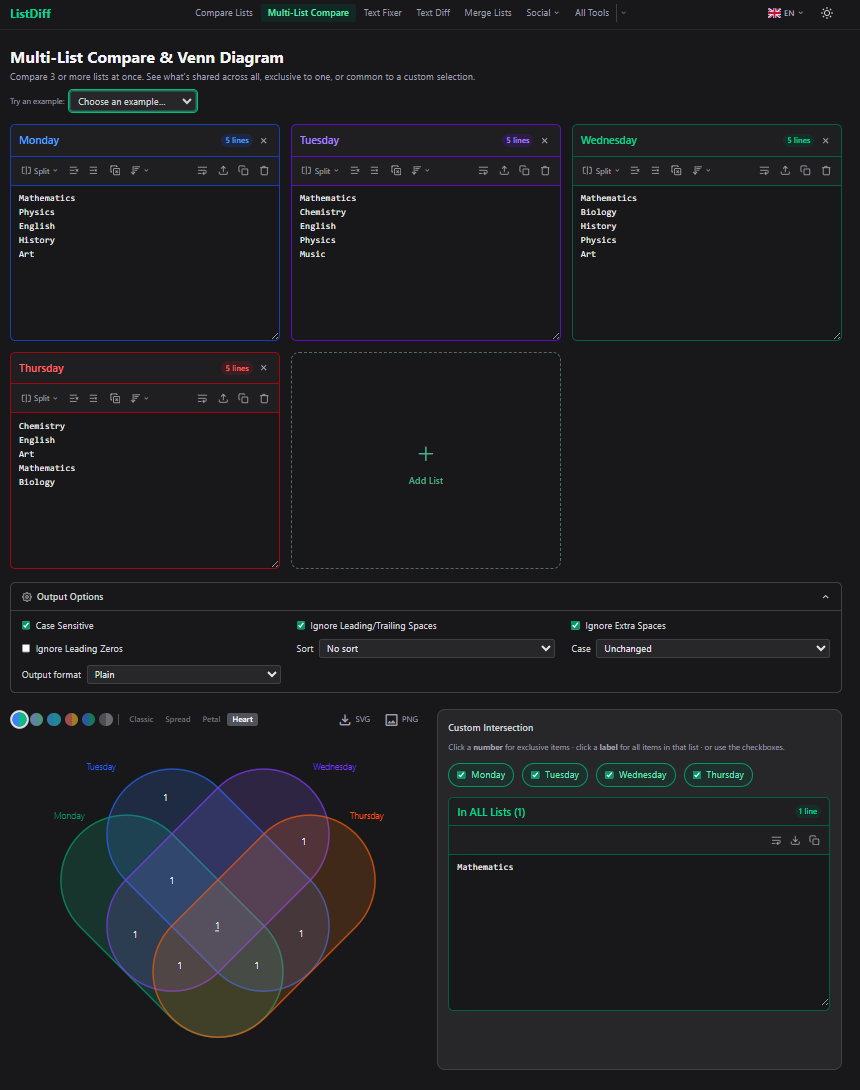This screenshot has height=1090, width=860.
Task: Toggle word wrap in the Thursday list
Action: (x=202, y=398)
